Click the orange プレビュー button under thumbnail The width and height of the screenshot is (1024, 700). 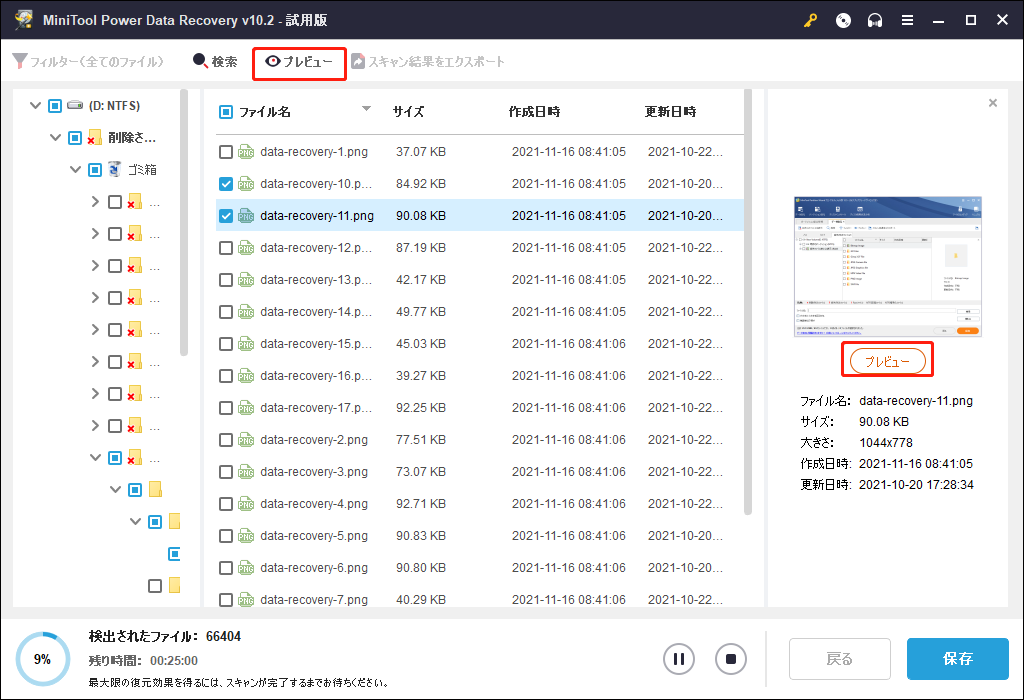pyautogui.click(x=887, y=361)
